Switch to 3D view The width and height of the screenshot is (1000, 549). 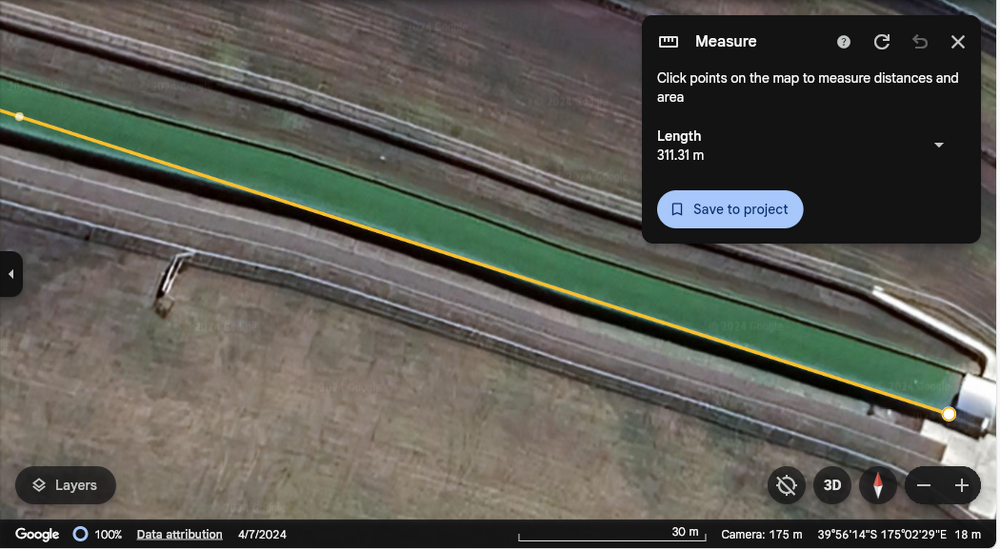coord(832,486)
